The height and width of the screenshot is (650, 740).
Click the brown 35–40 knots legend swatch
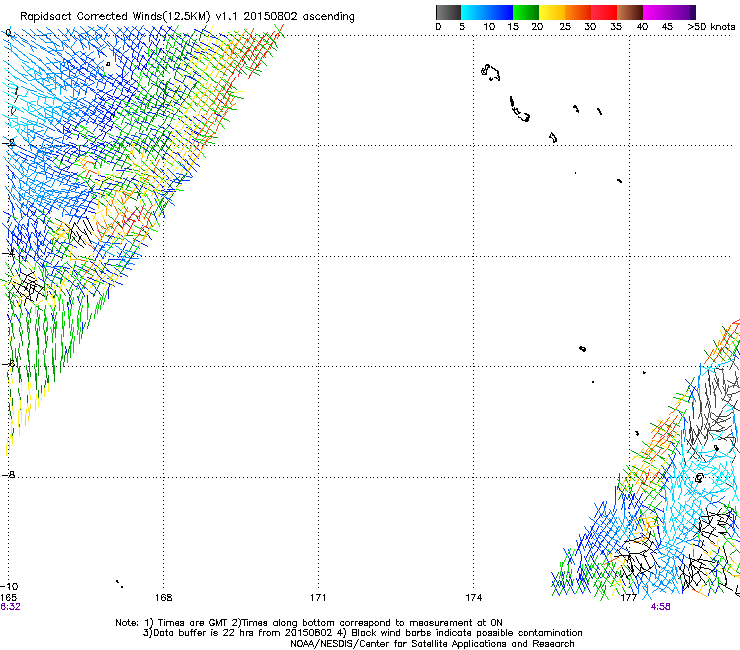point(630,12)
